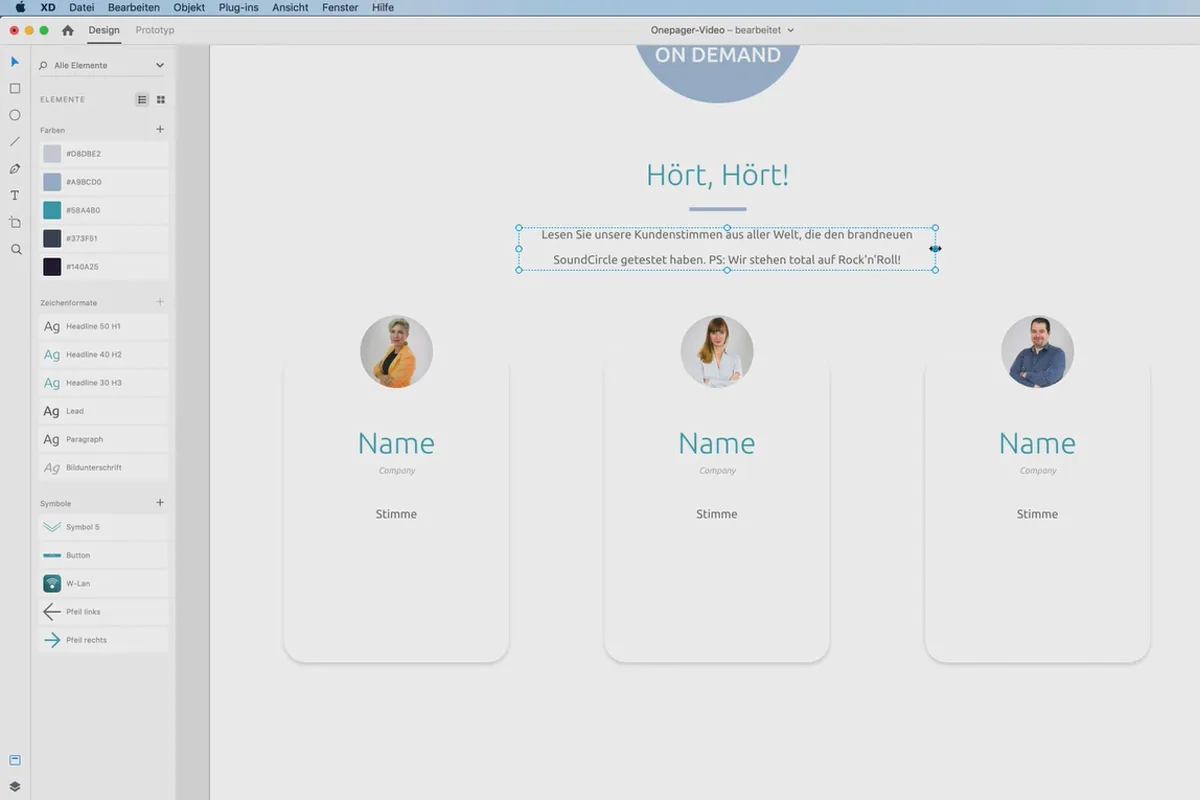Select the bearded man portrait
The image size is (1200, 800).
1037,352
